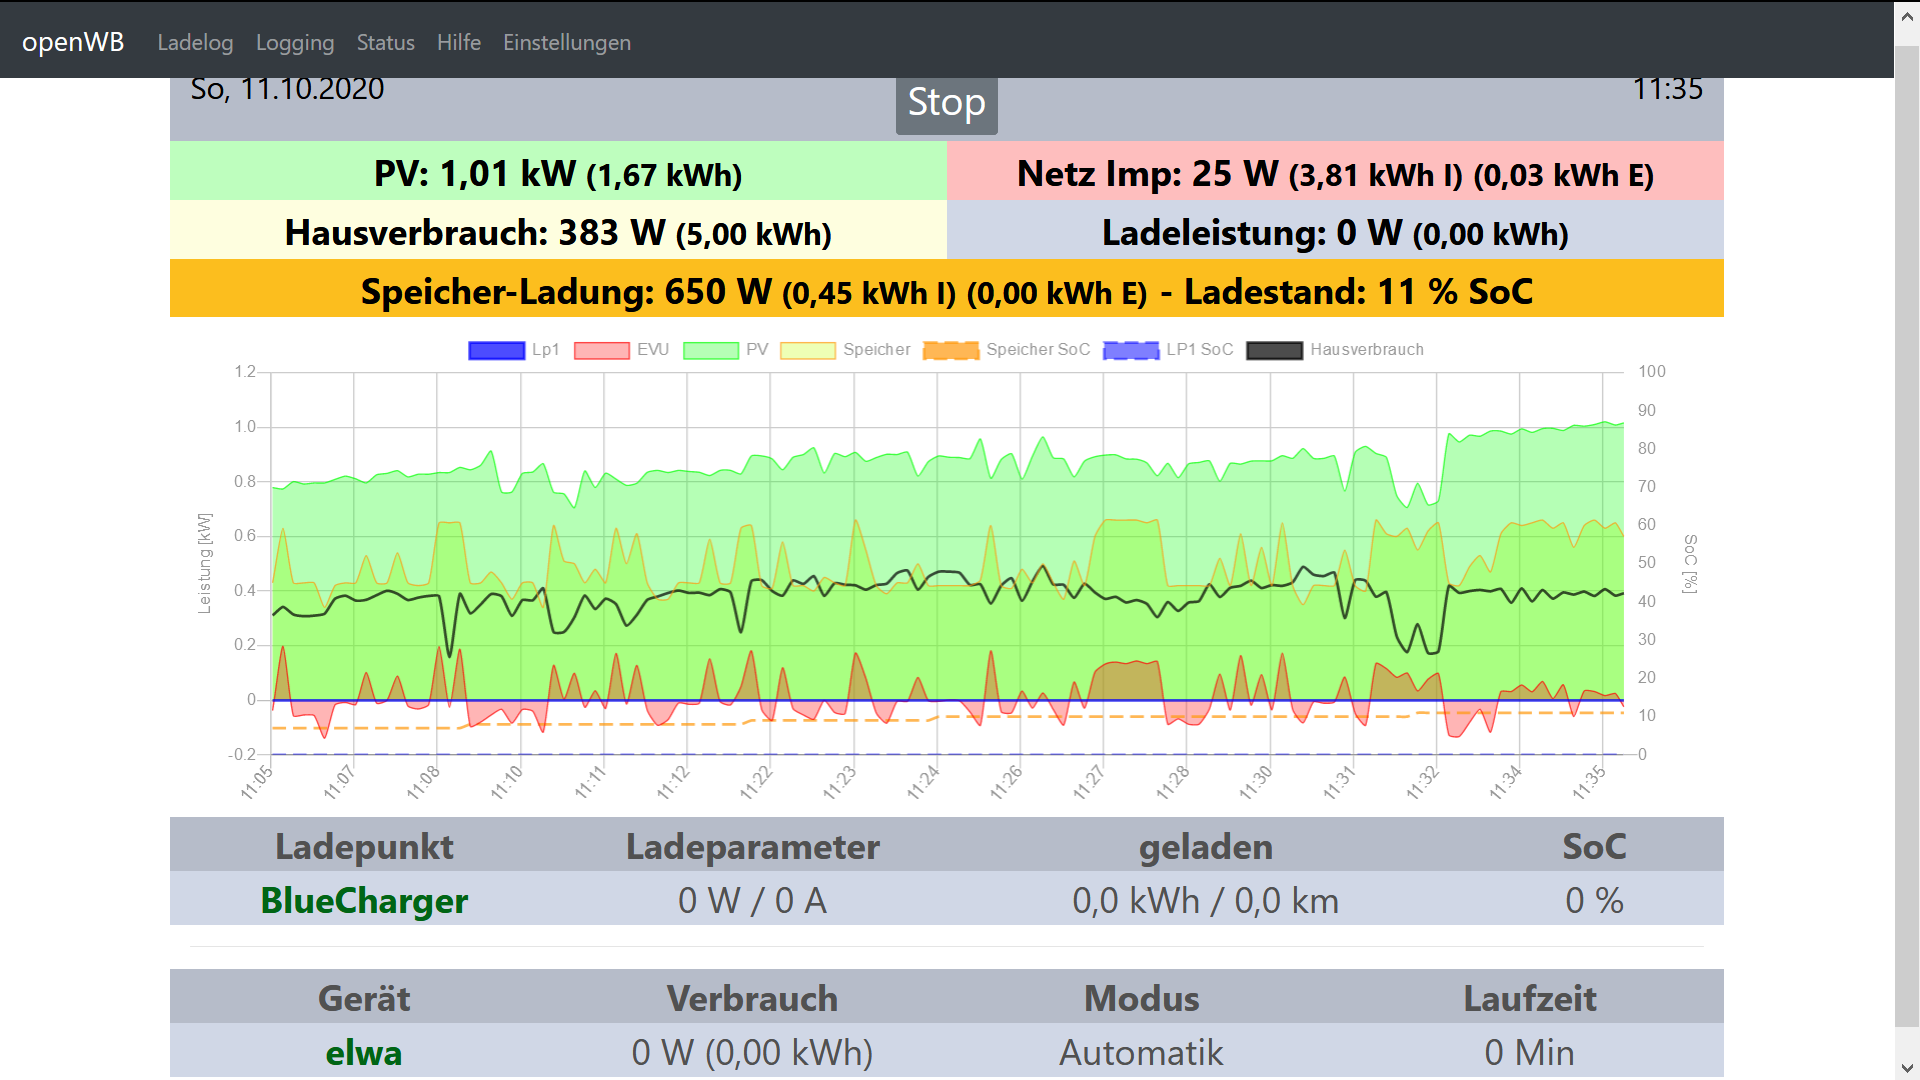Click the BlueCharger charge point name

(x=364, y=900)
